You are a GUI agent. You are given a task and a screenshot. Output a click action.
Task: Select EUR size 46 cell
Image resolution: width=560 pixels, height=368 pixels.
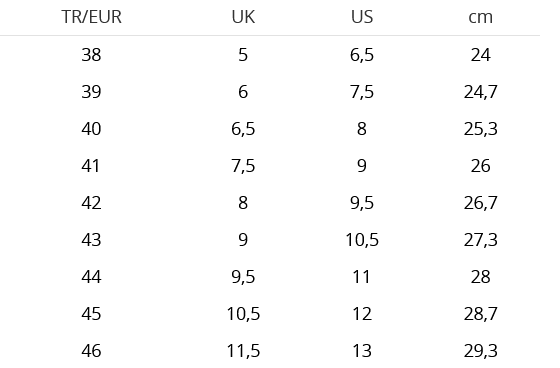(x=91, y=351)
